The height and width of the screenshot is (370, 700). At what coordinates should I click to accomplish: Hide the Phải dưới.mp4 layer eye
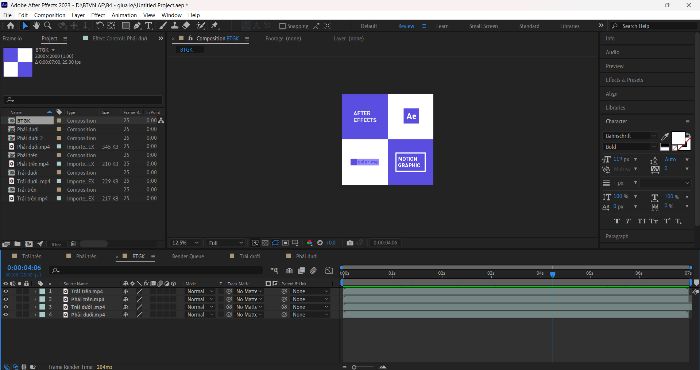tap(6, 315)
